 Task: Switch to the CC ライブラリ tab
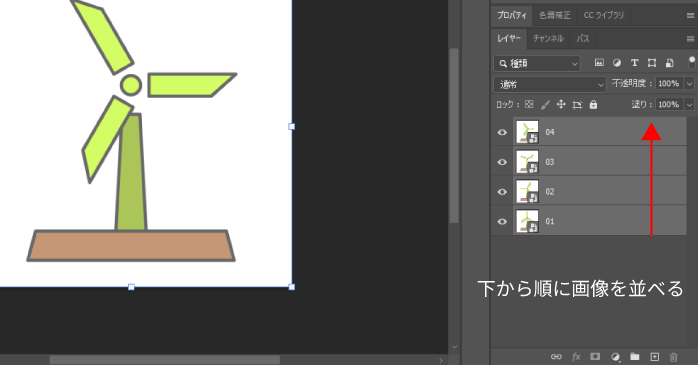coord(604,16)
